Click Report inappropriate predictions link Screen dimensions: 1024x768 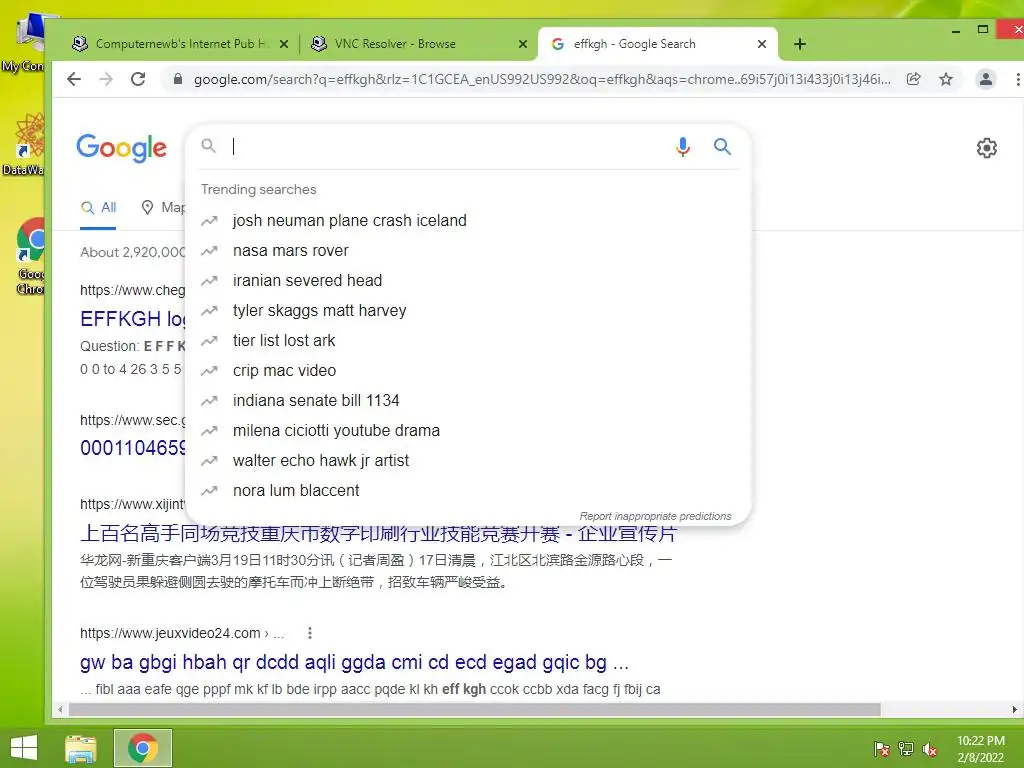pos(655,516)
